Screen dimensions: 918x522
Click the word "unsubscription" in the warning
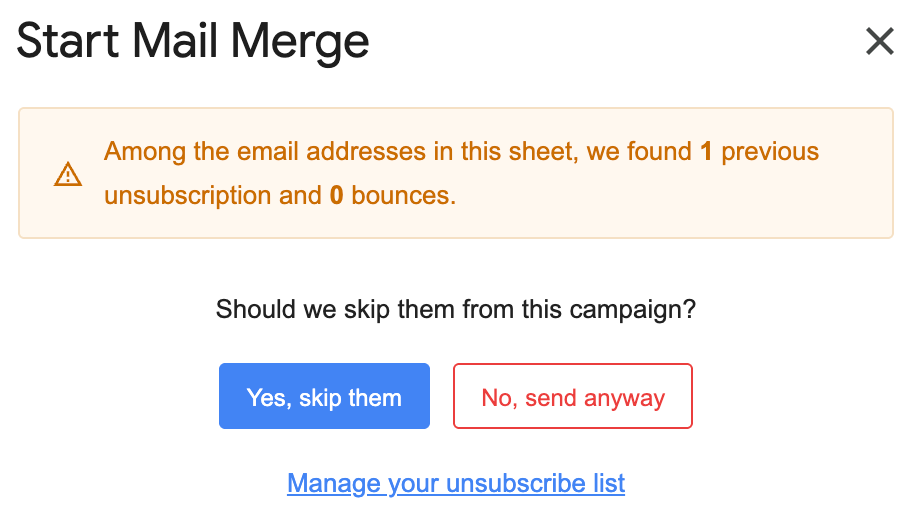pyautogui.click(x=188, y=196)
